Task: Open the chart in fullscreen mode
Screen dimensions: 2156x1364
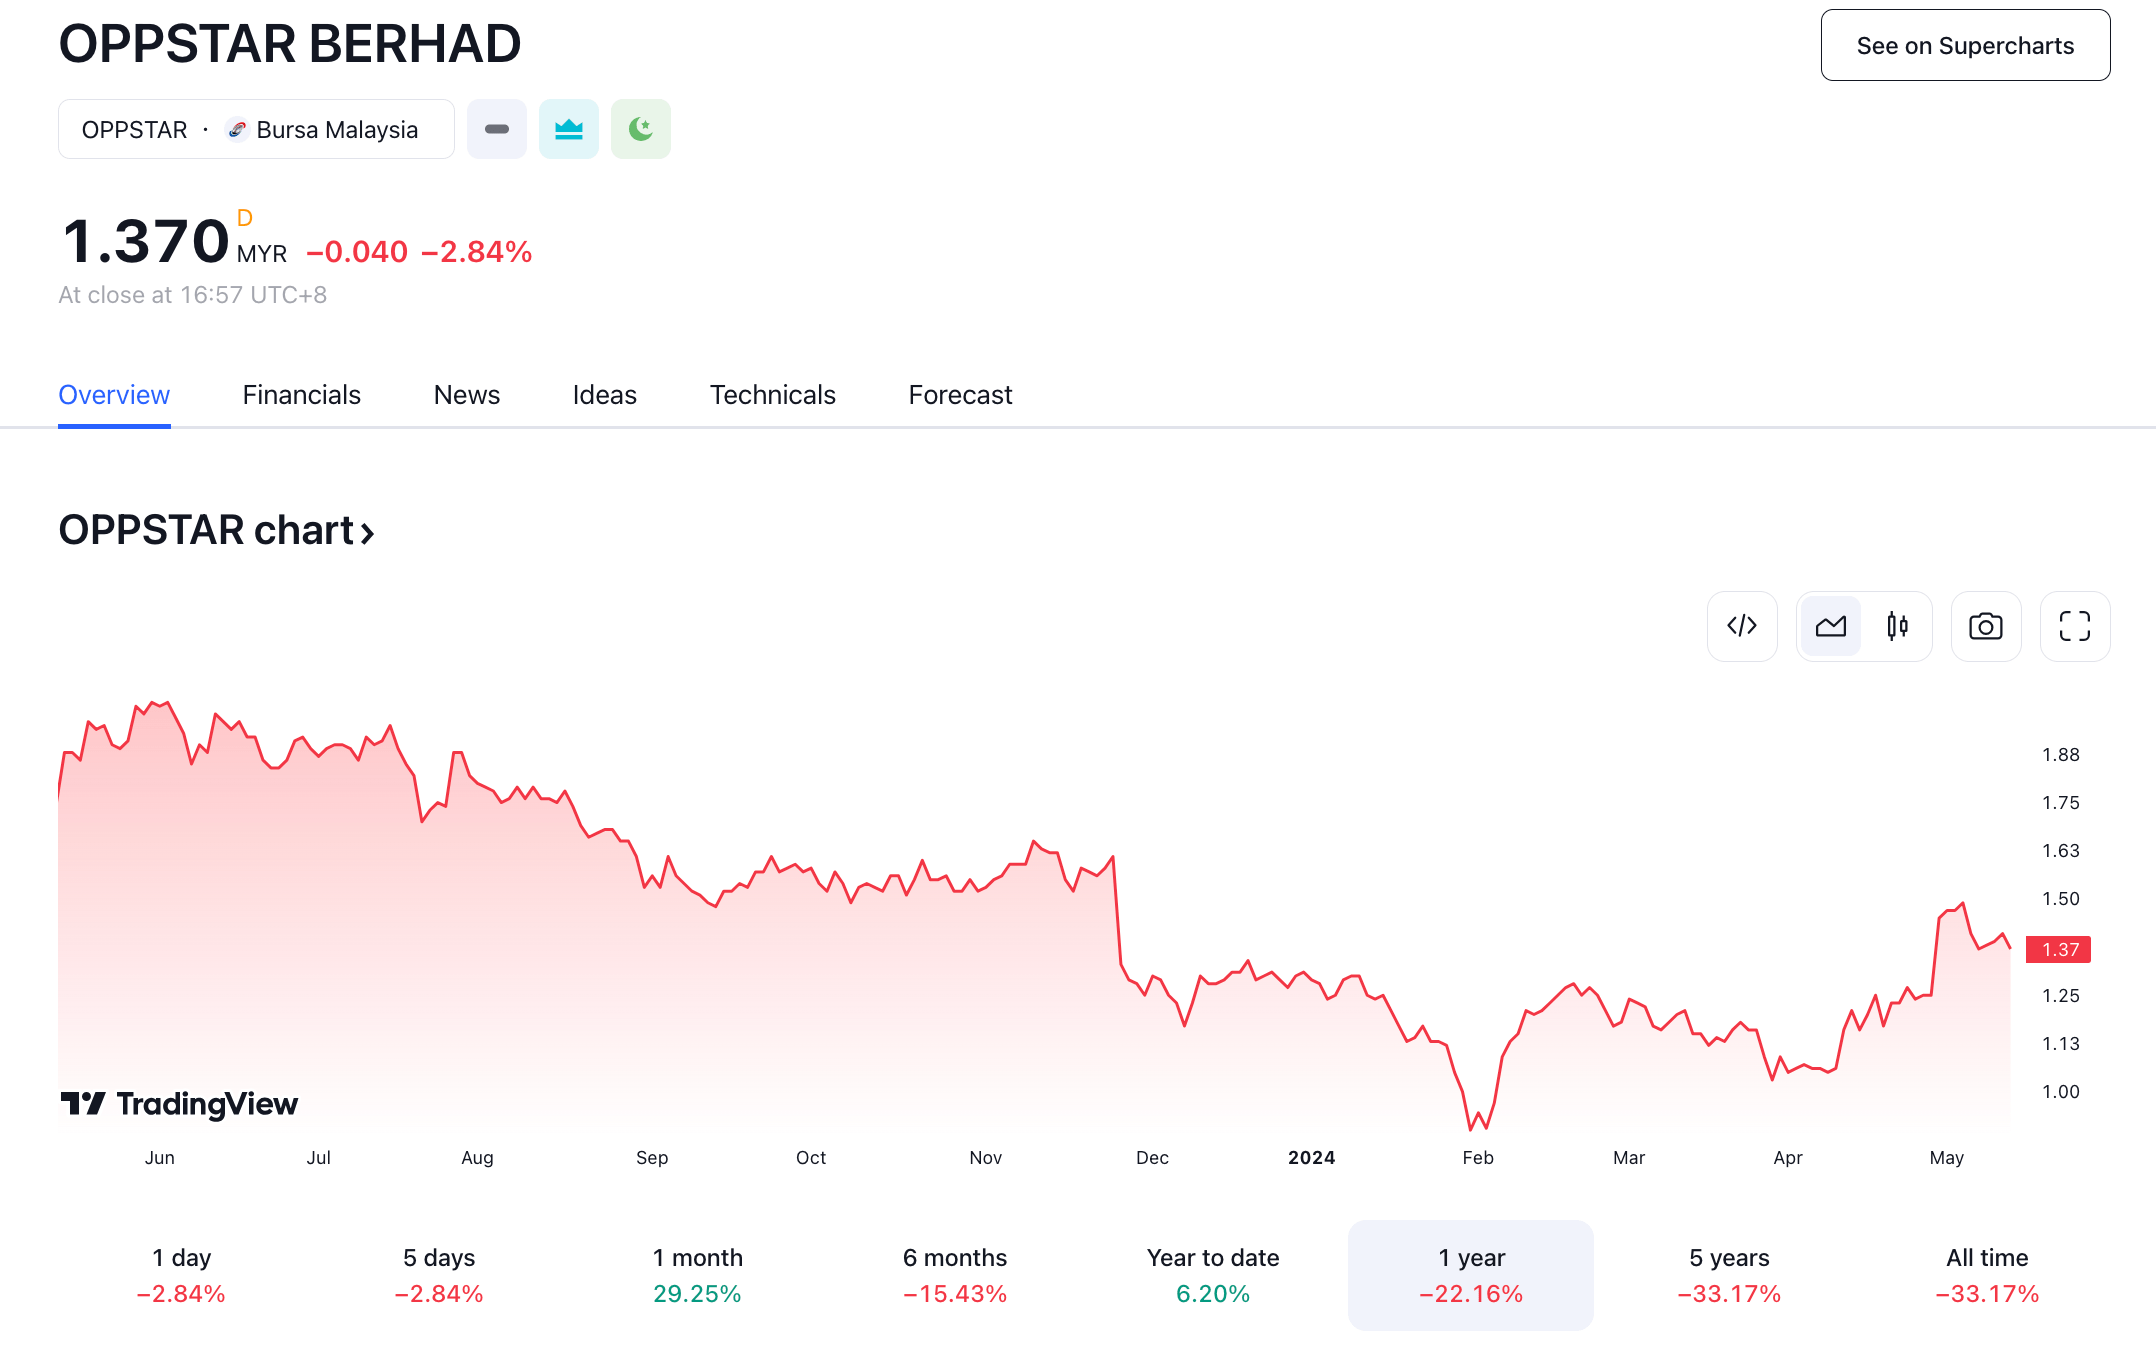Action: click(x=2074, y=626)
